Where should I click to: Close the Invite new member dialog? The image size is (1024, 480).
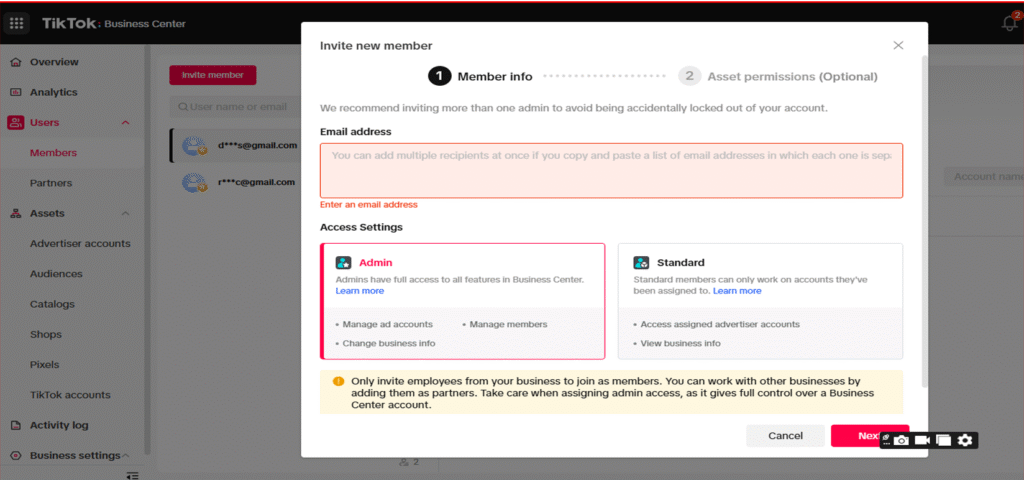pyautogui.click(x=897, y=46)
